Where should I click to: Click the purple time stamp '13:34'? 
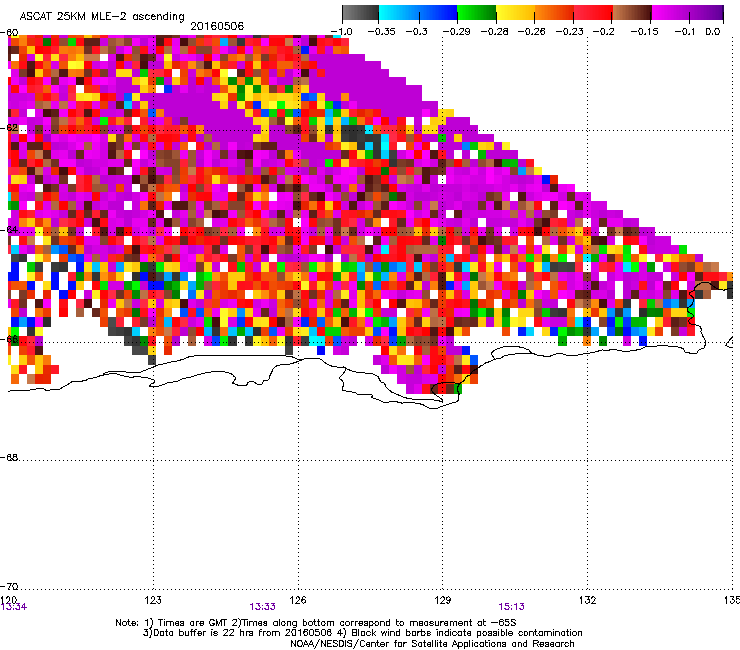pyautogui.click(x=14, y=607)
